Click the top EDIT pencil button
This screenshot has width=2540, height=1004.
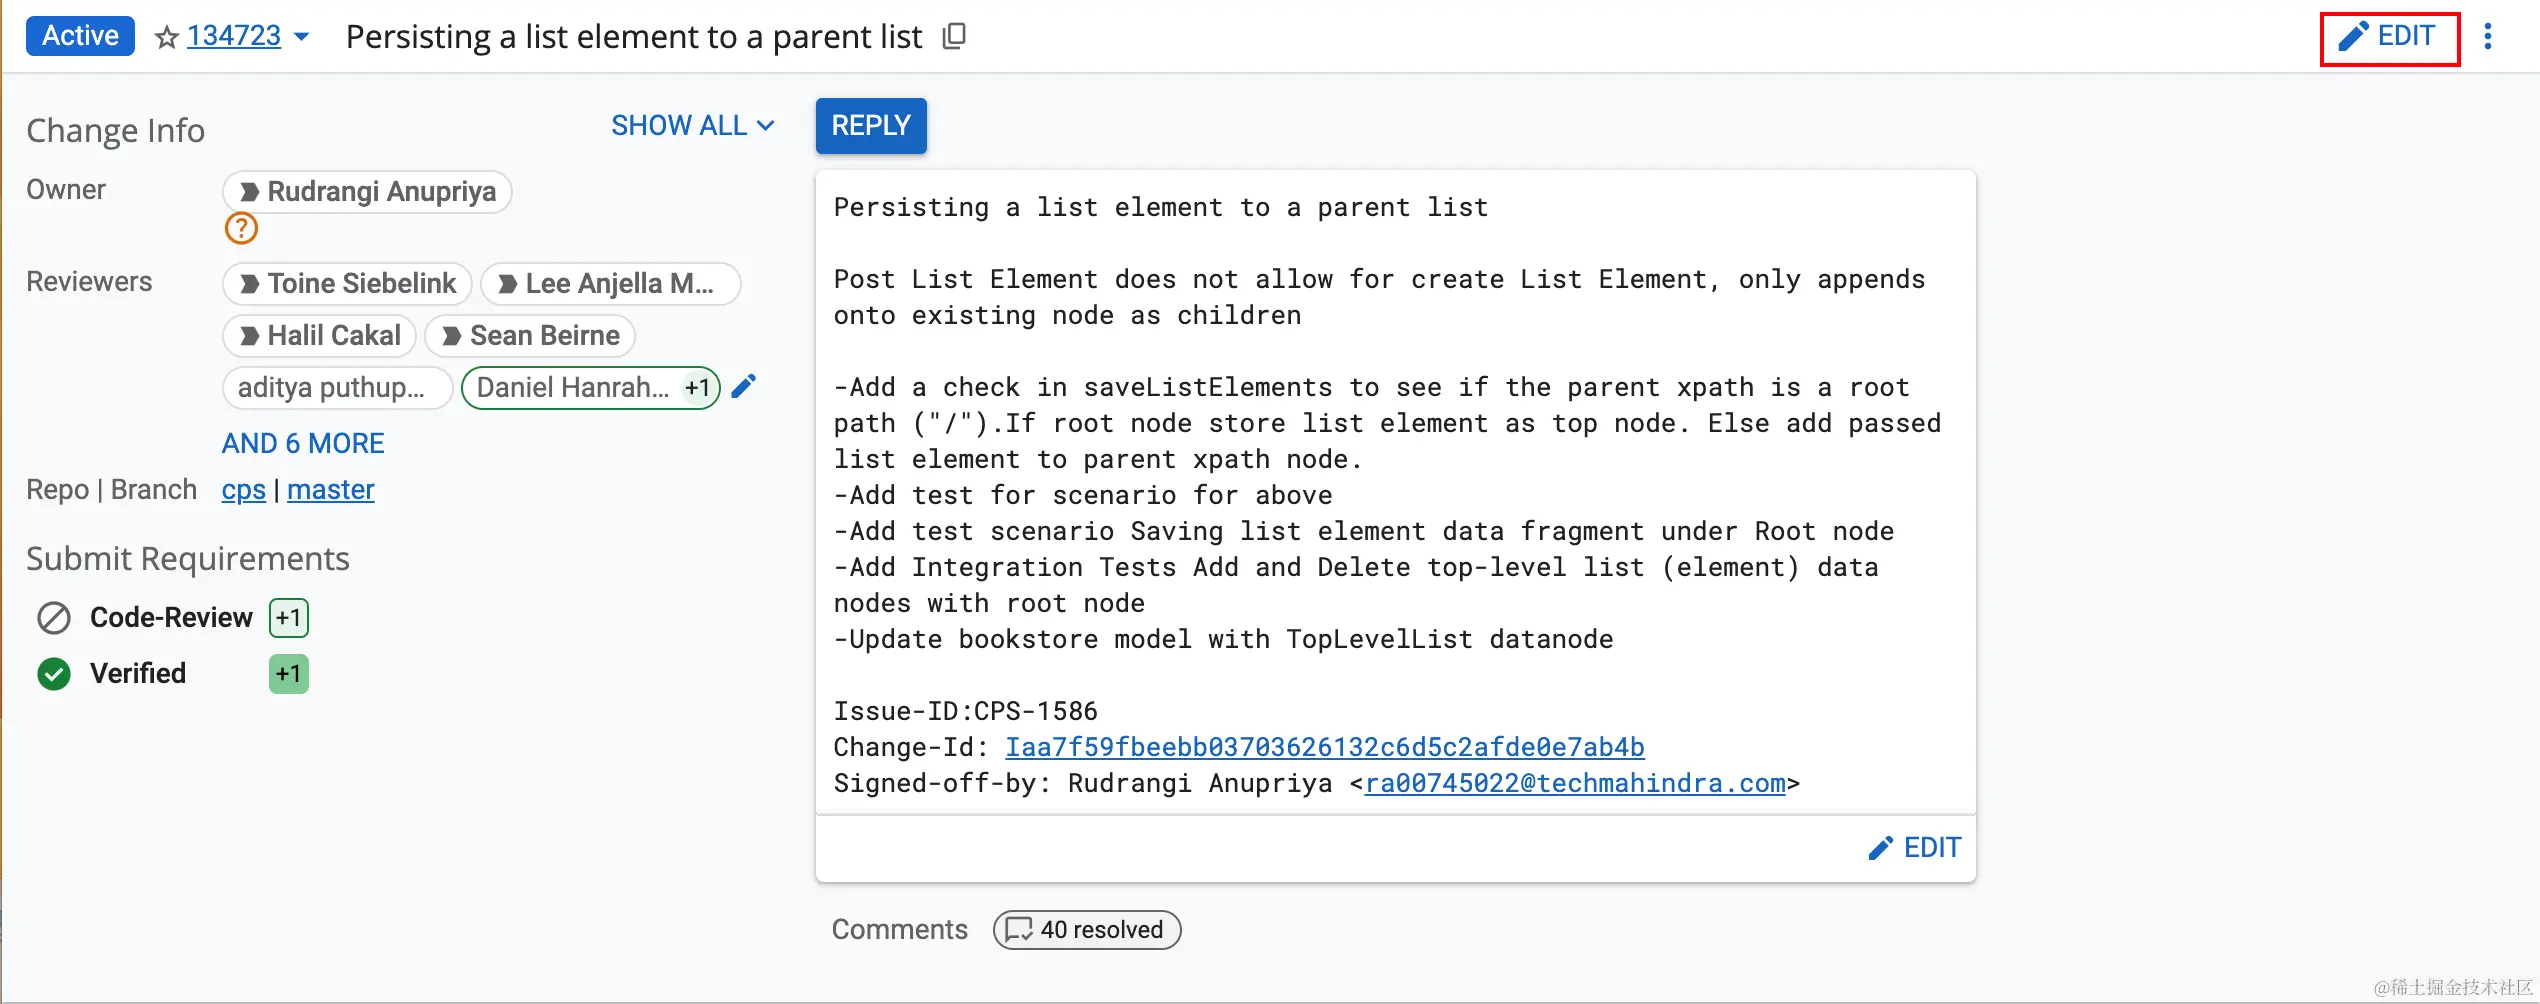coord(2389,37)
